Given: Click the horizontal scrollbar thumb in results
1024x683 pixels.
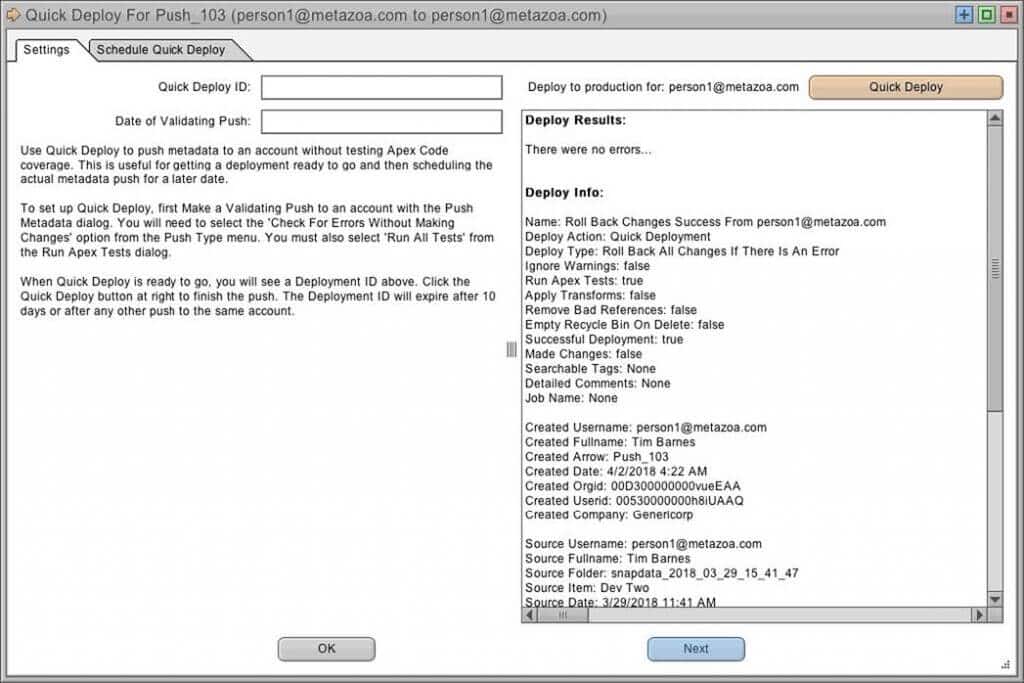Looking at the screenshot, I should pos(563,614).
